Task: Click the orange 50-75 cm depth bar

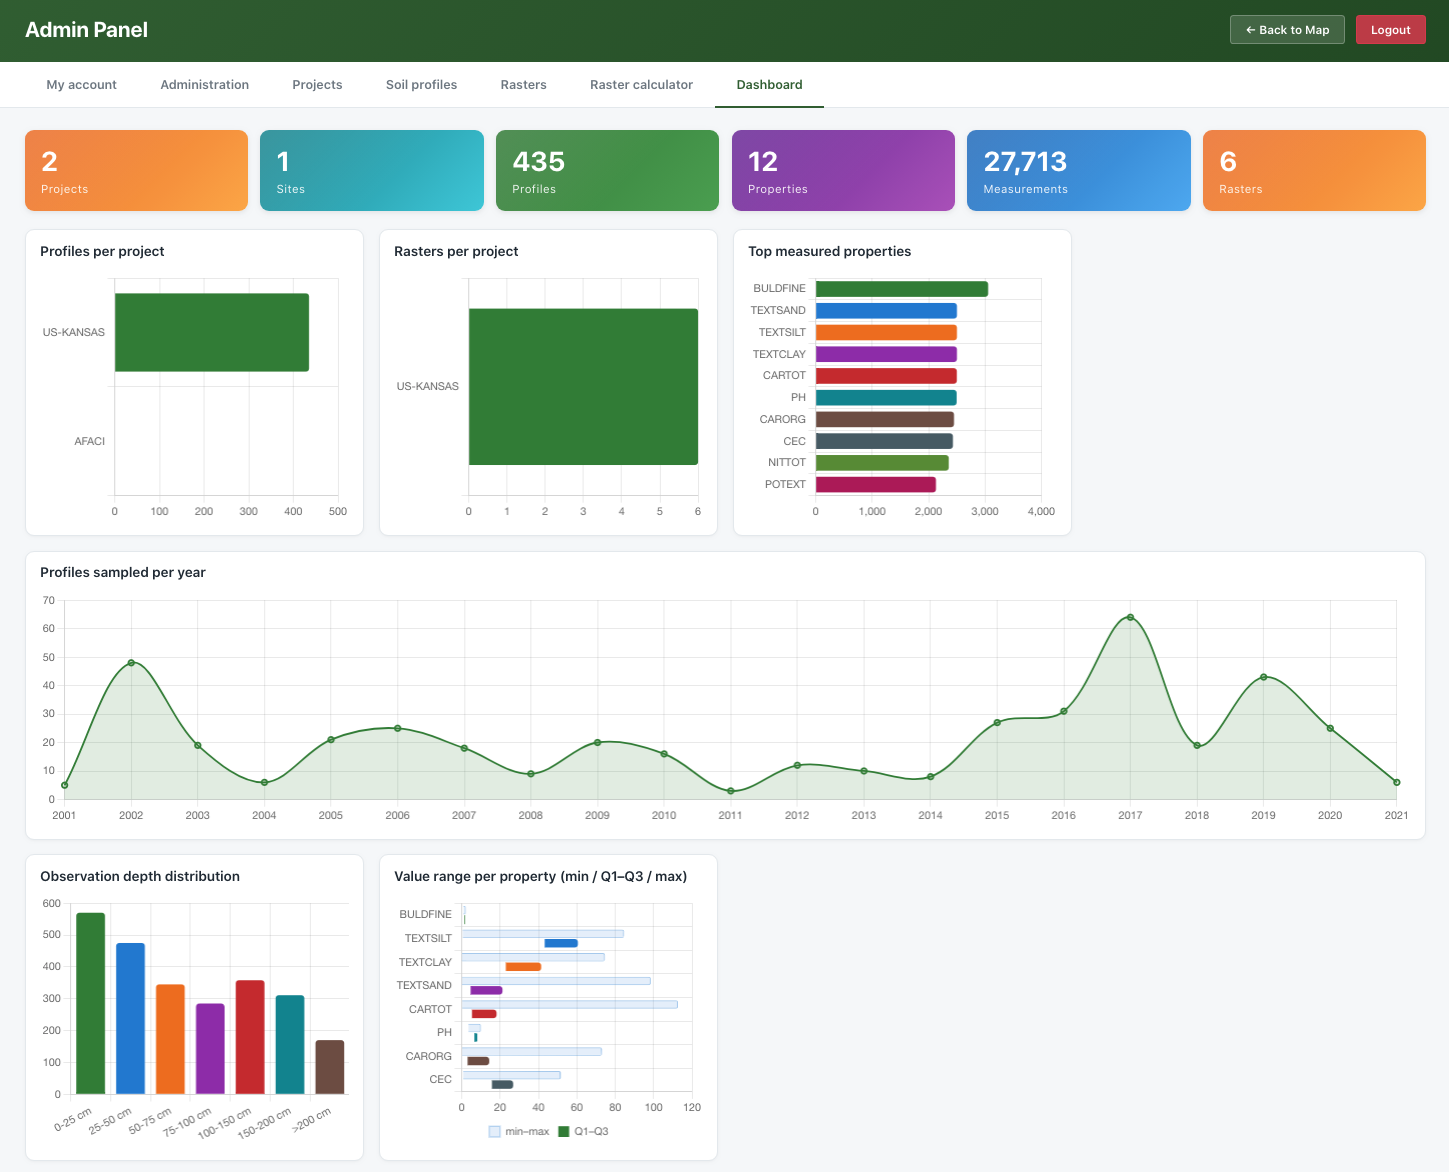Action: tap(170, 1039)
